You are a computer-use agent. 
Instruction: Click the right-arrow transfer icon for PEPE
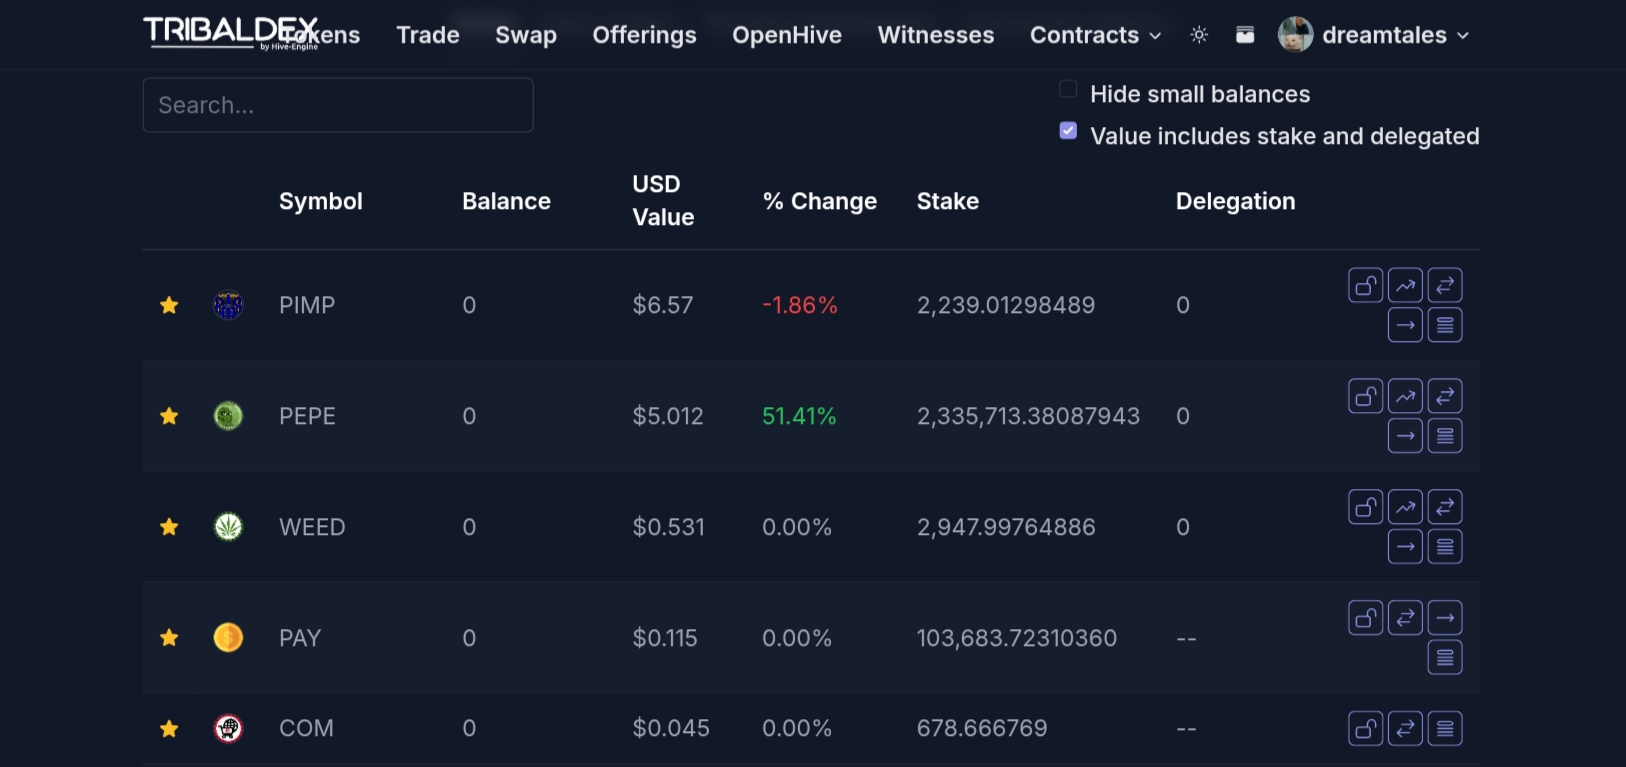tap(1405, 436)
